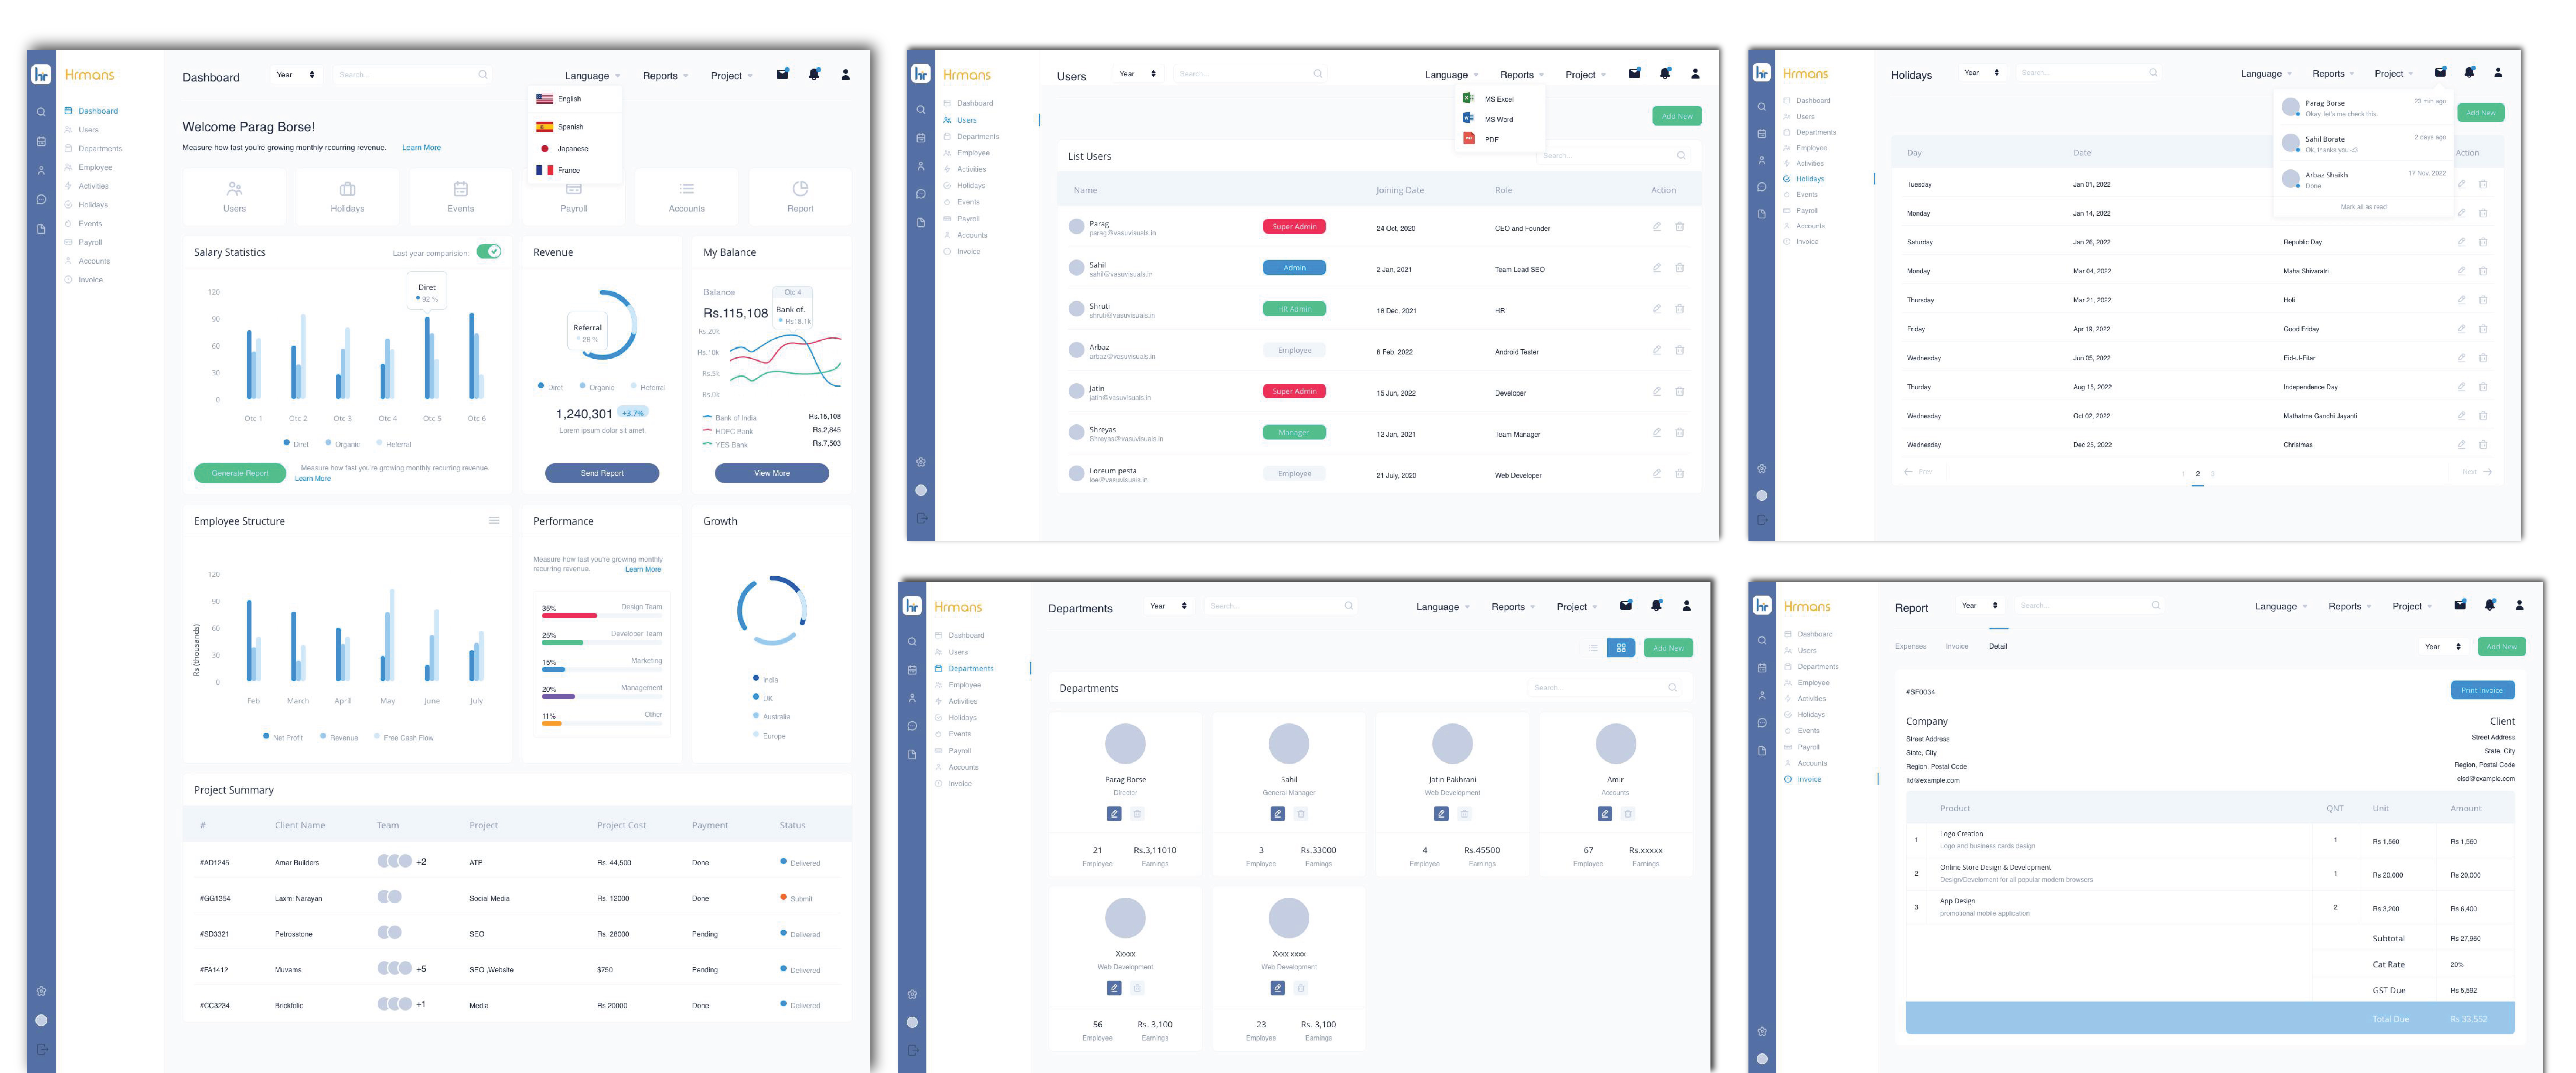Open Holidays shortcut card on Dashboard
This screenshot has height=1073, width=2576.
click(347, 197)
